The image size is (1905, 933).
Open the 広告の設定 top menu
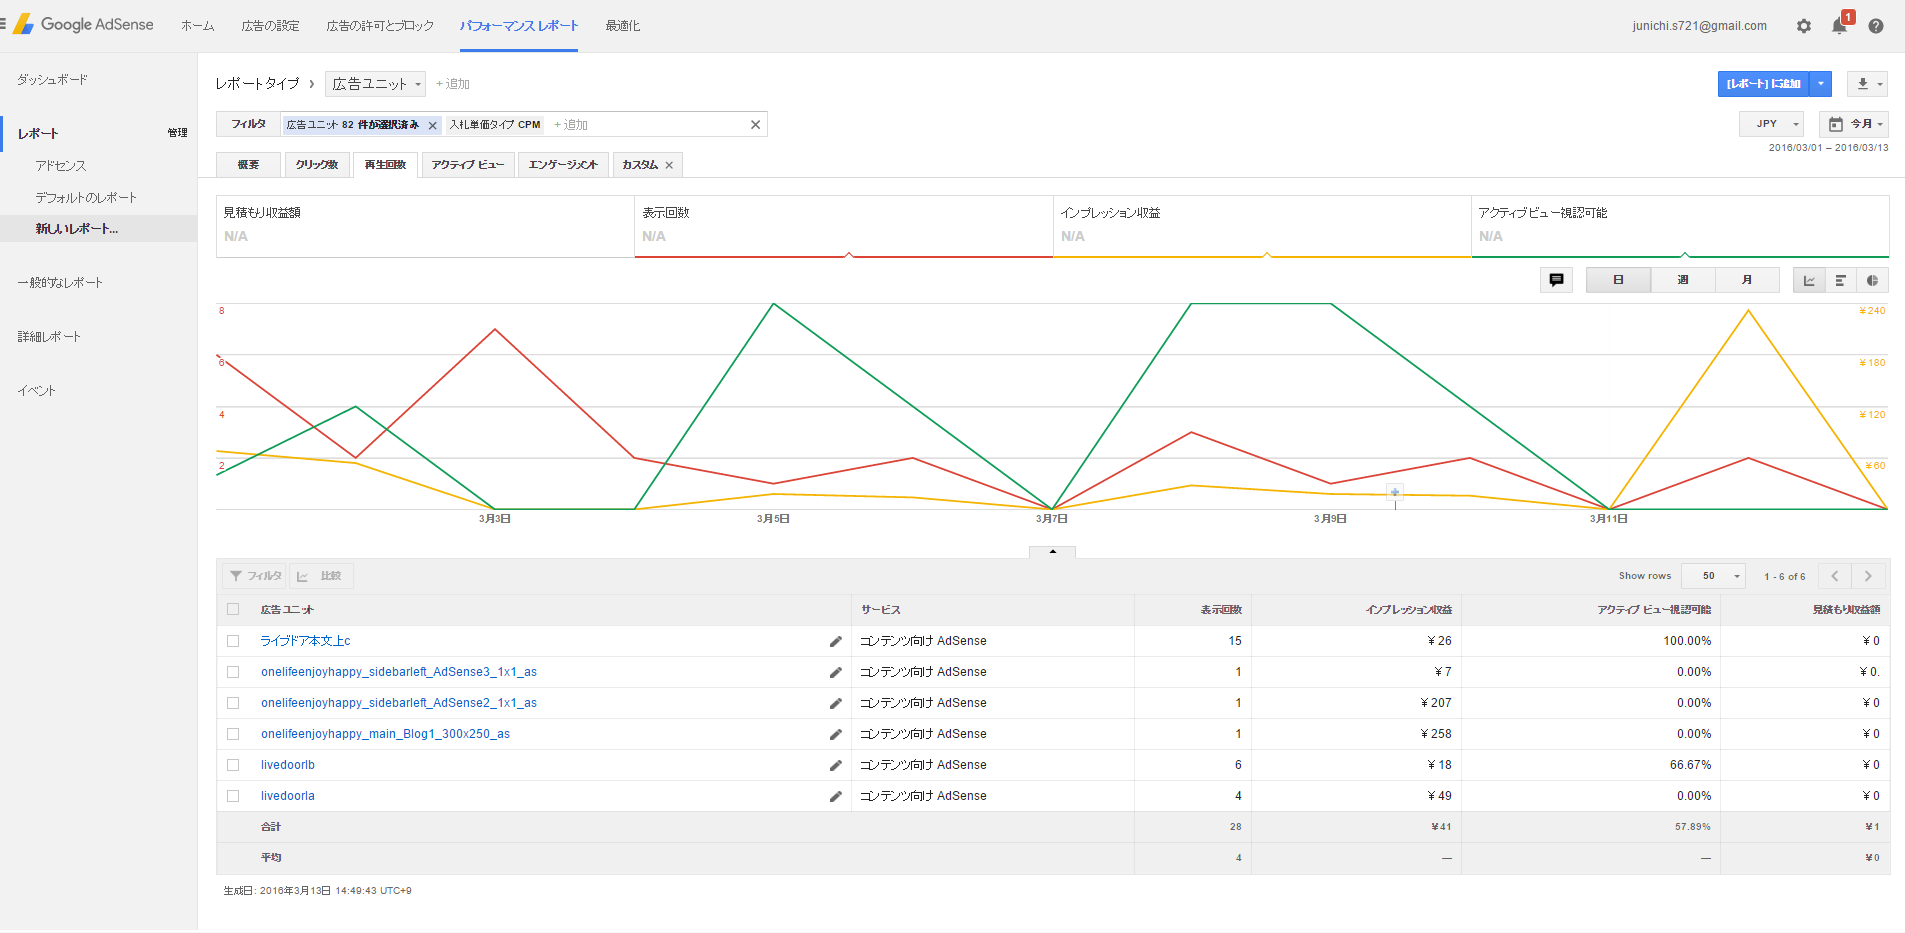[270, 26]
